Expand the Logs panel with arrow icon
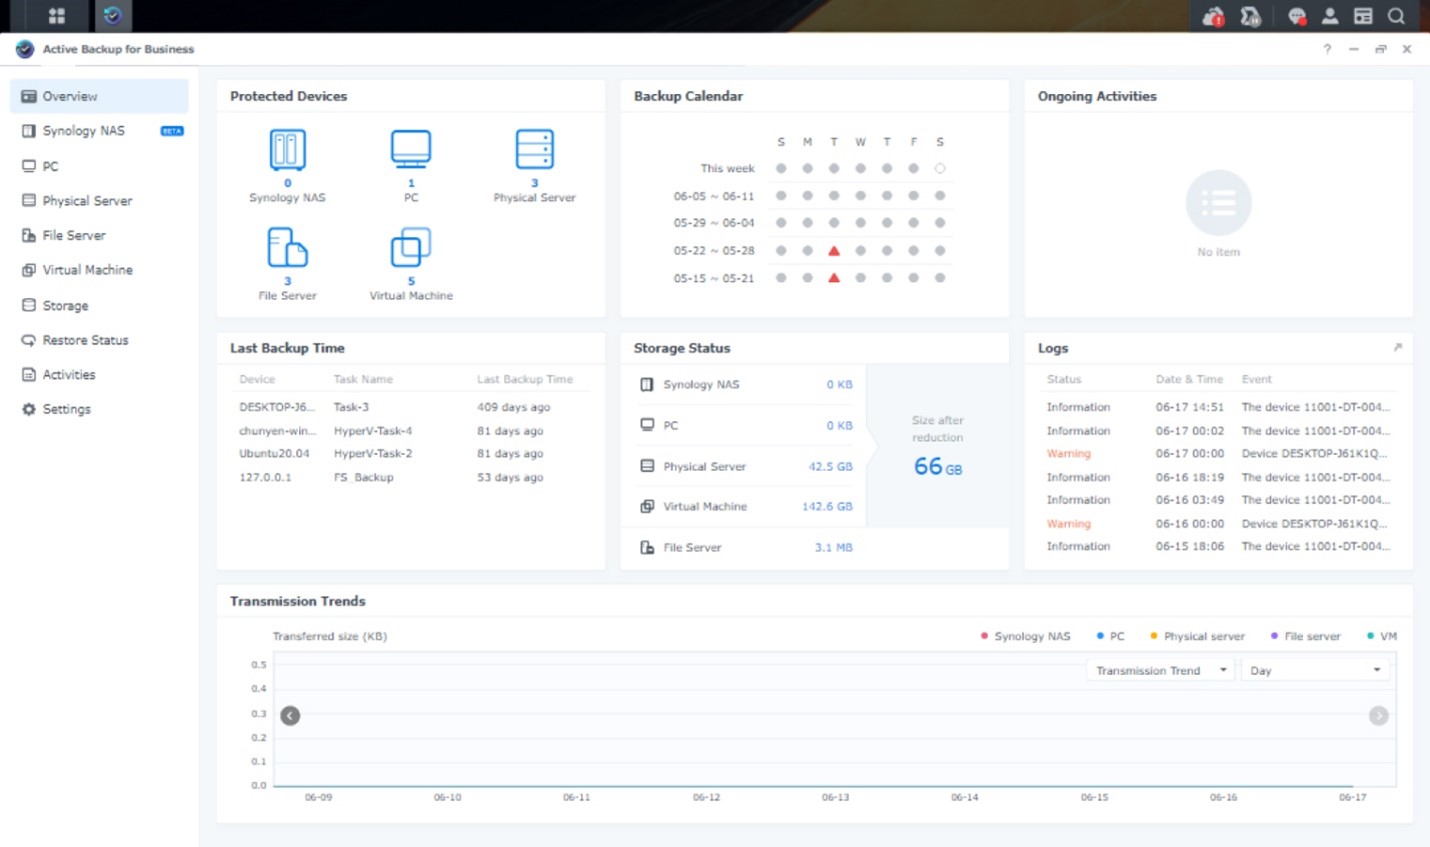 tap(1397, 347)
